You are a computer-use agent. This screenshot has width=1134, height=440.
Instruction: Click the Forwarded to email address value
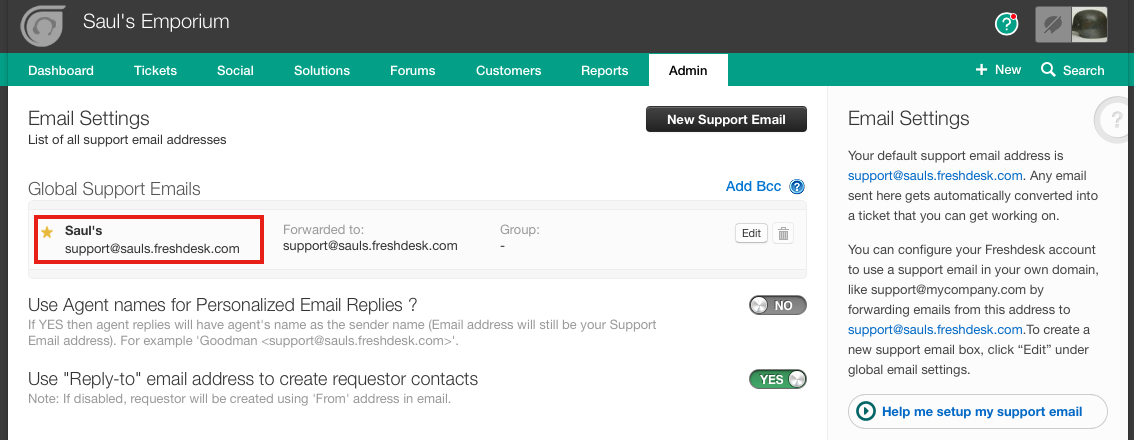point(370,246)
